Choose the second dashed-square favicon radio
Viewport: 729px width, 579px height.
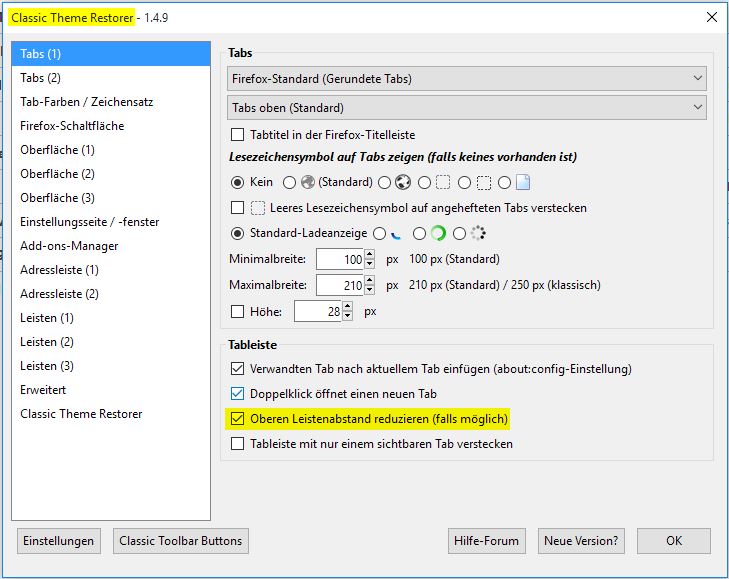pyautogui.click(x=464, y=182)
